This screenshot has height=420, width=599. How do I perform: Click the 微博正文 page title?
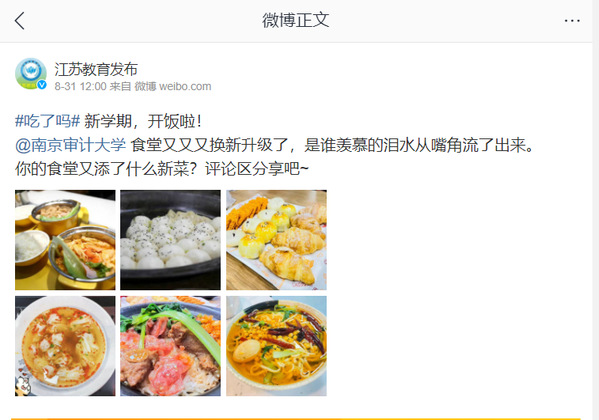point(295,20)
